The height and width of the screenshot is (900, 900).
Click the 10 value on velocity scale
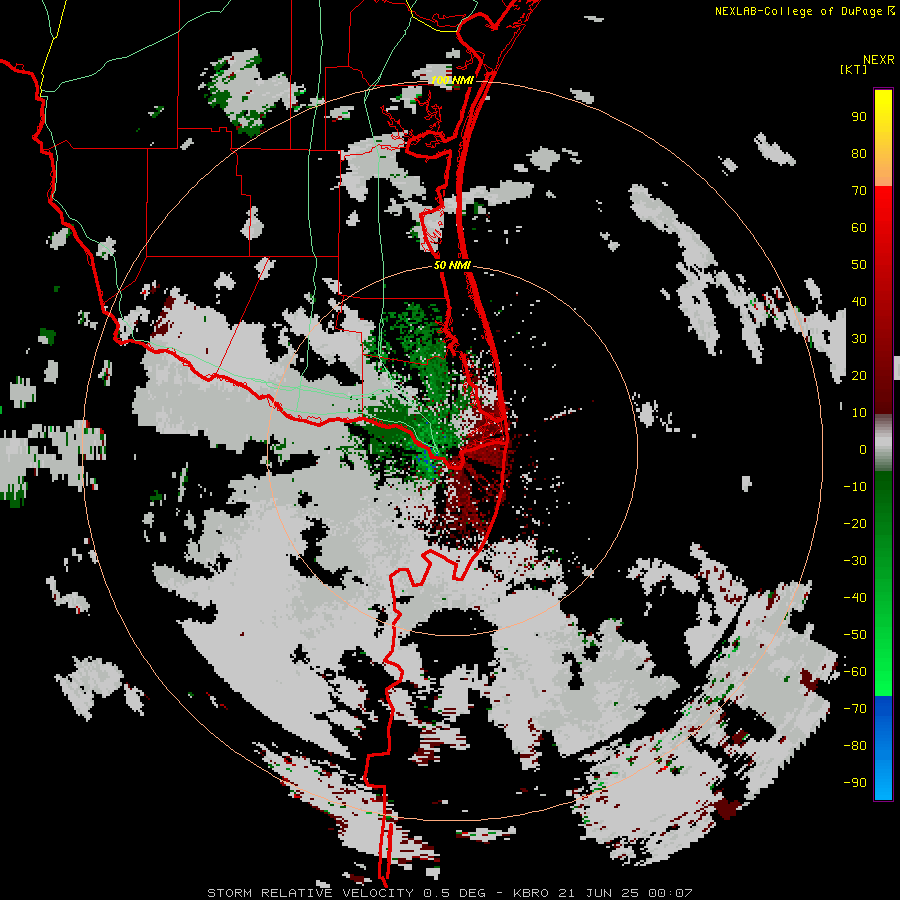click(x=859, y=413)
